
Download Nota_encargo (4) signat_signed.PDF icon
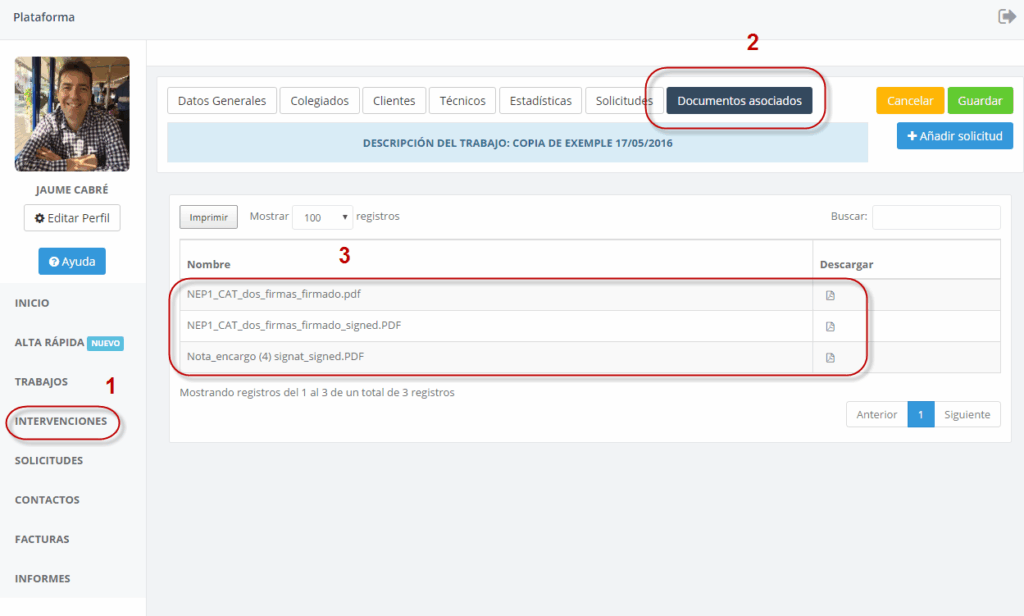click(830, 358)
